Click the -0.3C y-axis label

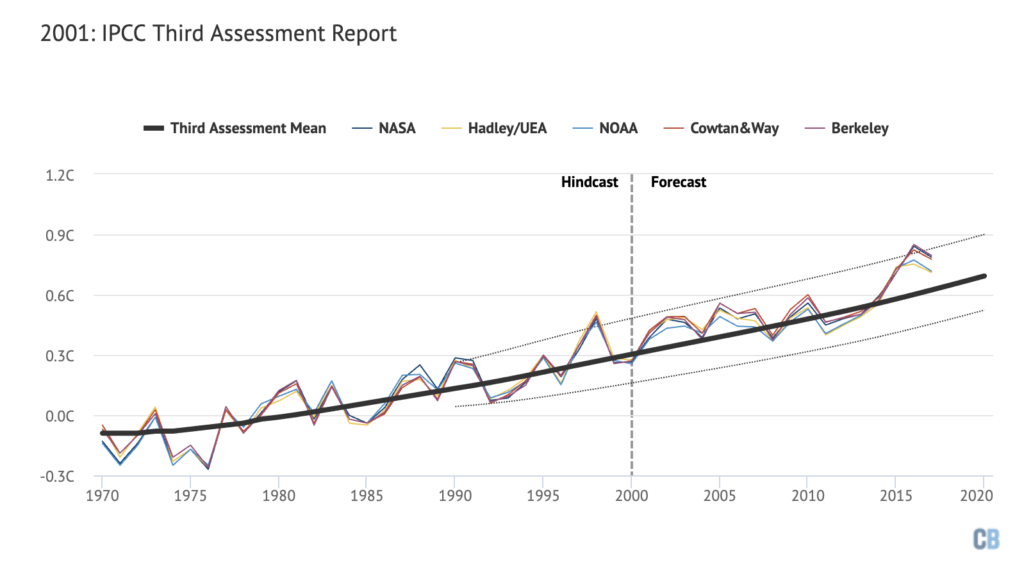[57, 476]
